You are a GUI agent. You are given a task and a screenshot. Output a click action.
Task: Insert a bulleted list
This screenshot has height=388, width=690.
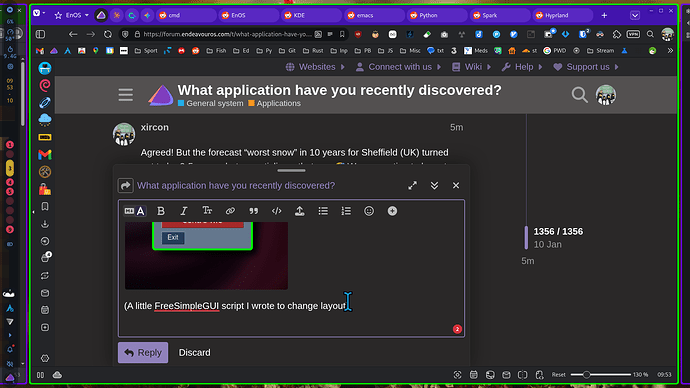[x=323, y=211]
